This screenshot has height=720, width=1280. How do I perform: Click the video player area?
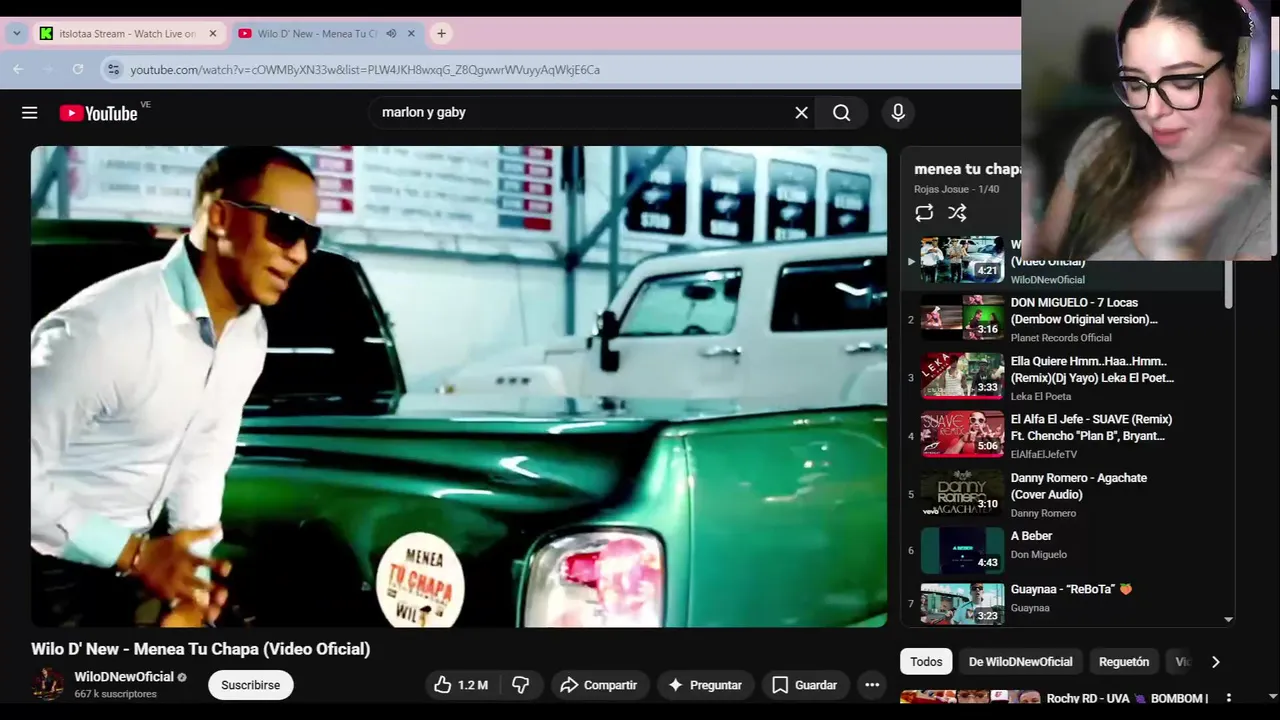click(x=459, y=387)
